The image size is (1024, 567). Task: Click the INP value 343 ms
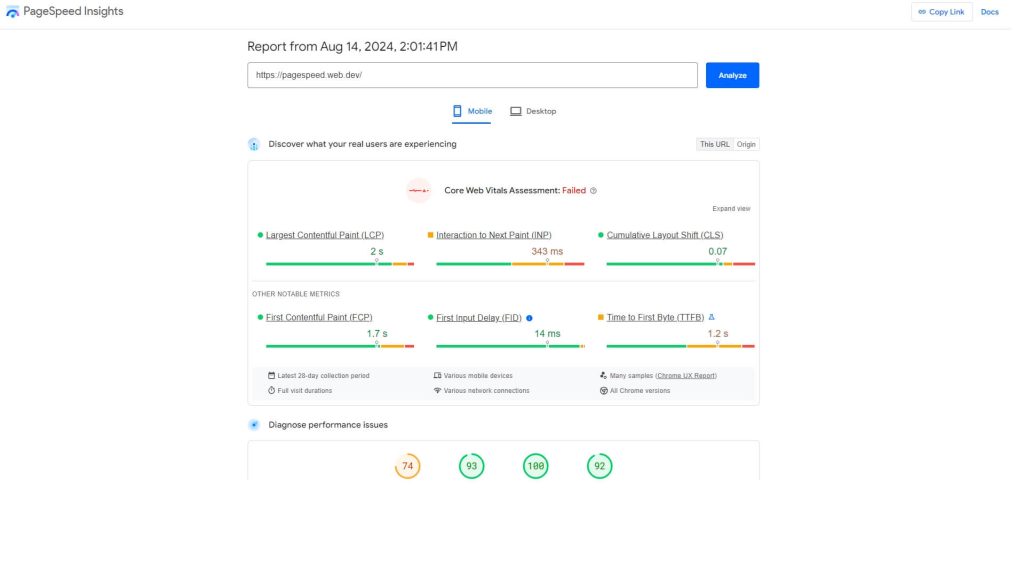coord(547,251)
